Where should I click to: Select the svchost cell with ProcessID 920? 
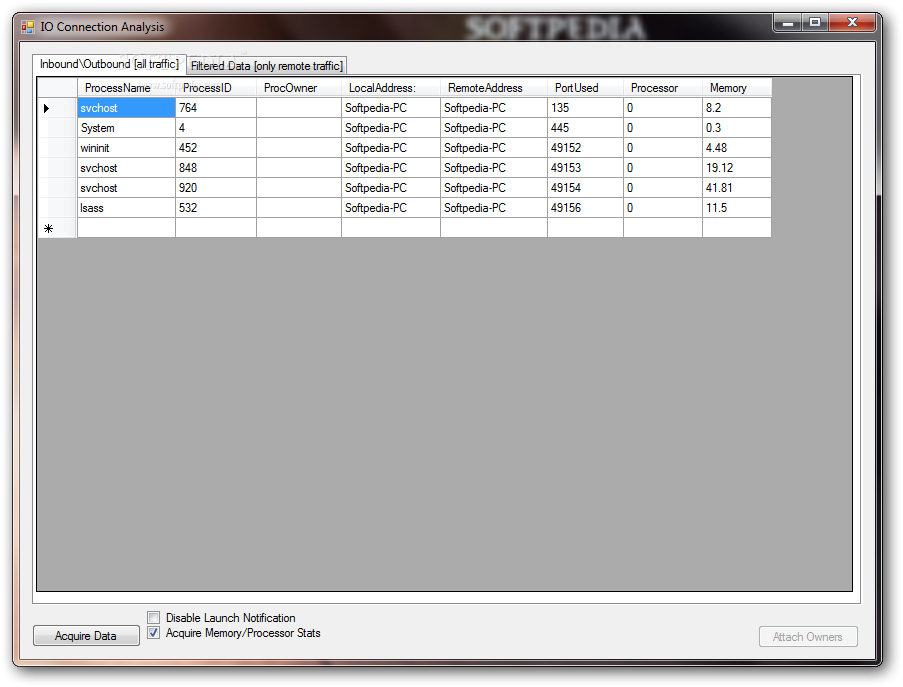126,188
